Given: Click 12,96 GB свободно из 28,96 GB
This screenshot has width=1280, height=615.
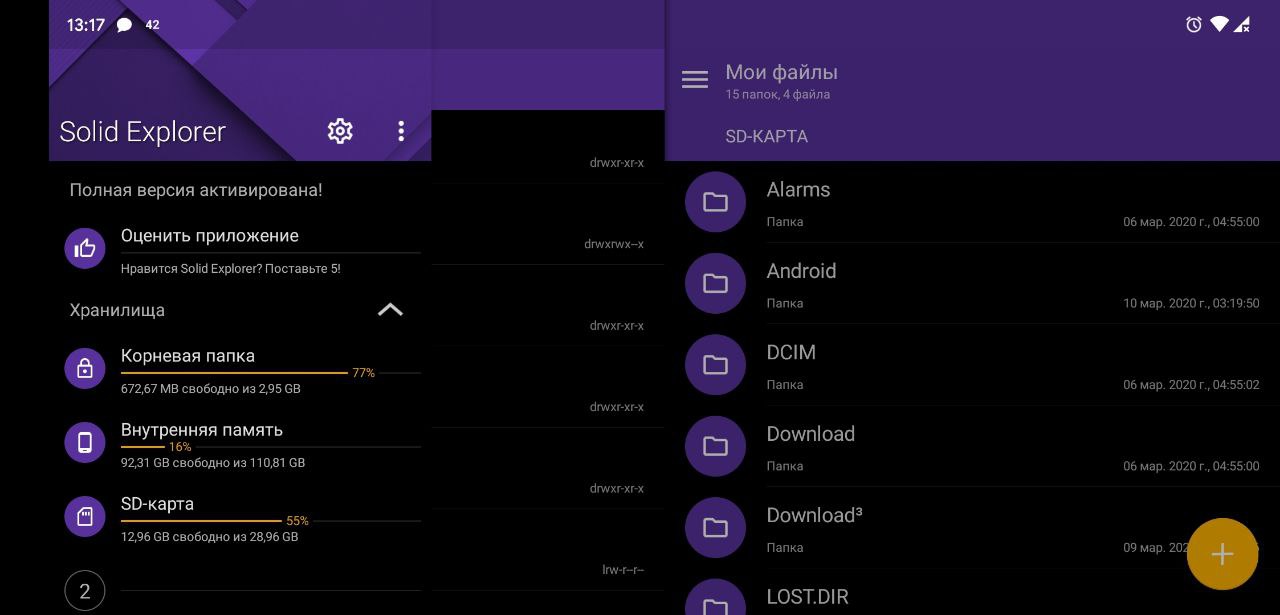Looking at the screenshot, I should point(209,537).
